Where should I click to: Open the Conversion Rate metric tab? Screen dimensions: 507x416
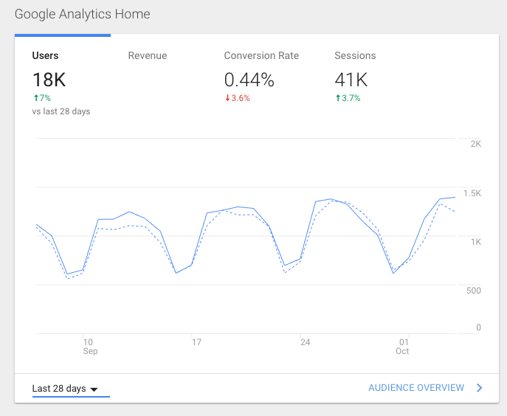point(261,56)
